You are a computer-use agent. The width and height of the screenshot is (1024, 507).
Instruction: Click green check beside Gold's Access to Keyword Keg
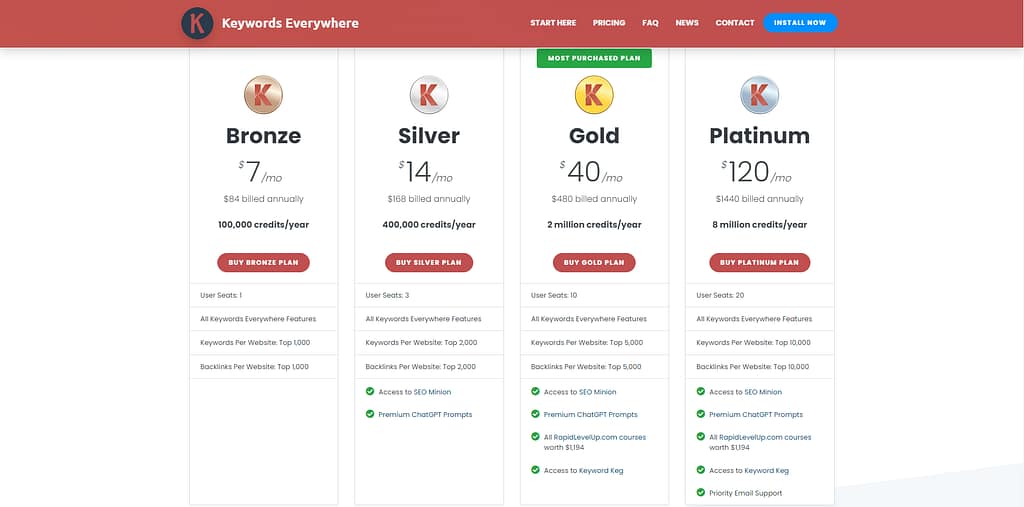536,470
